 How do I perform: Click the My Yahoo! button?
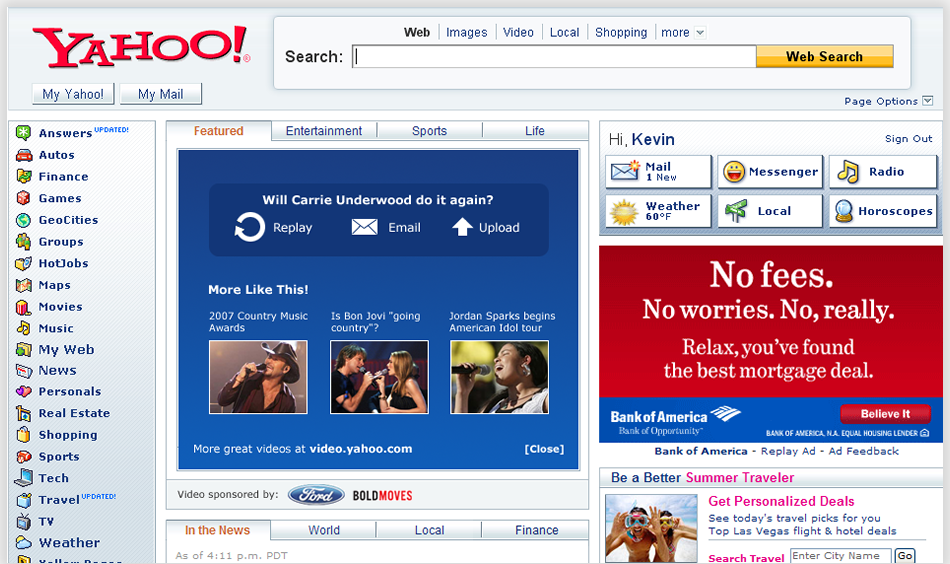coord(73,94)
